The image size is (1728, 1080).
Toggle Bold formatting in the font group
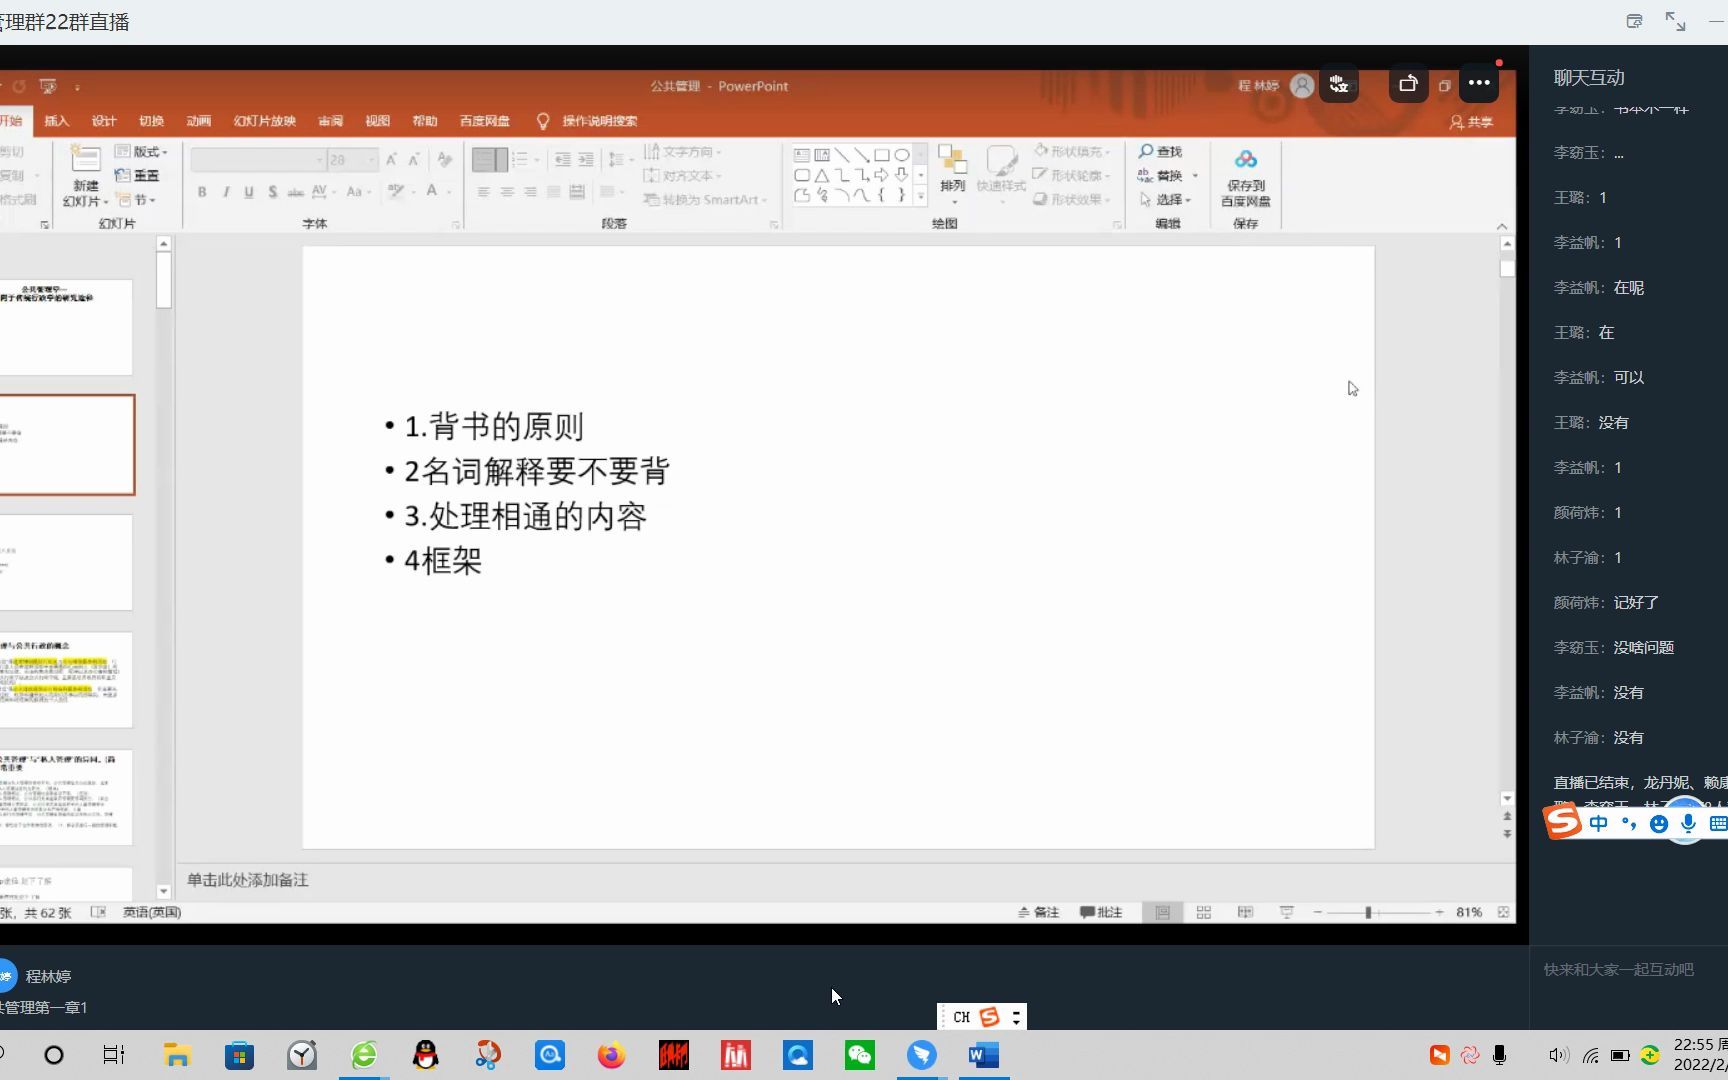click(x=202, y=192)
